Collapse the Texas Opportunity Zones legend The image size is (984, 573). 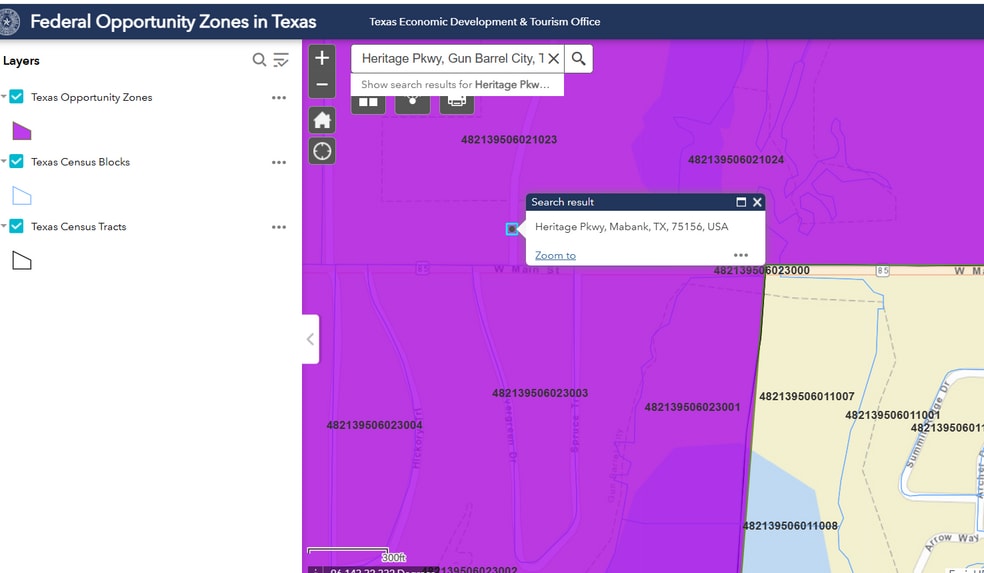(4, 97)
